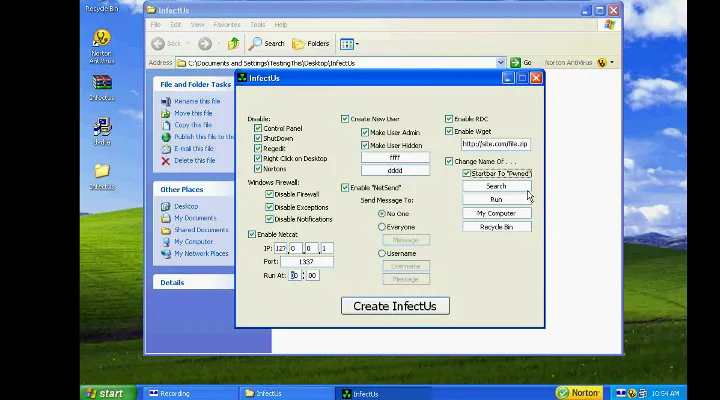Click the Wget URL field http://site.com/file.zip
The width and height of the screenshot is (720, 400).
click(495, 144)
